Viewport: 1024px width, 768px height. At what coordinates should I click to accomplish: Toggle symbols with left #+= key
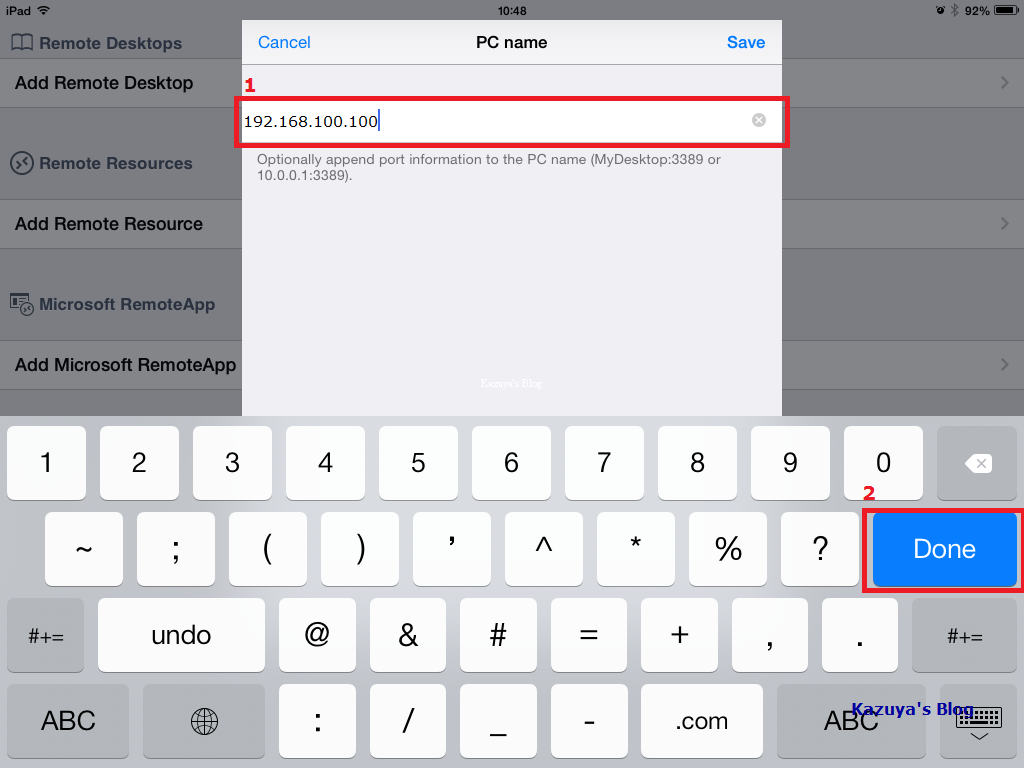(x=46, y=635)
